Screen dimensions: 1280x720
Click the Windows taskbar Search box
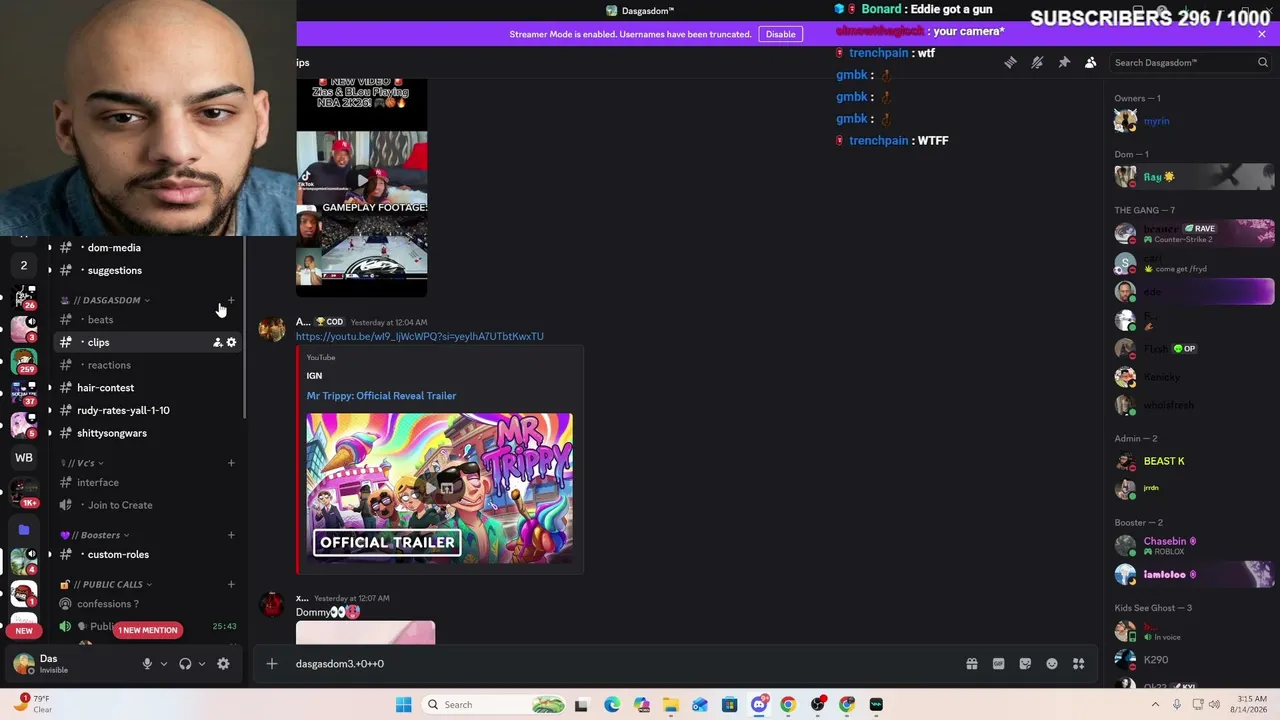[494, 705]
